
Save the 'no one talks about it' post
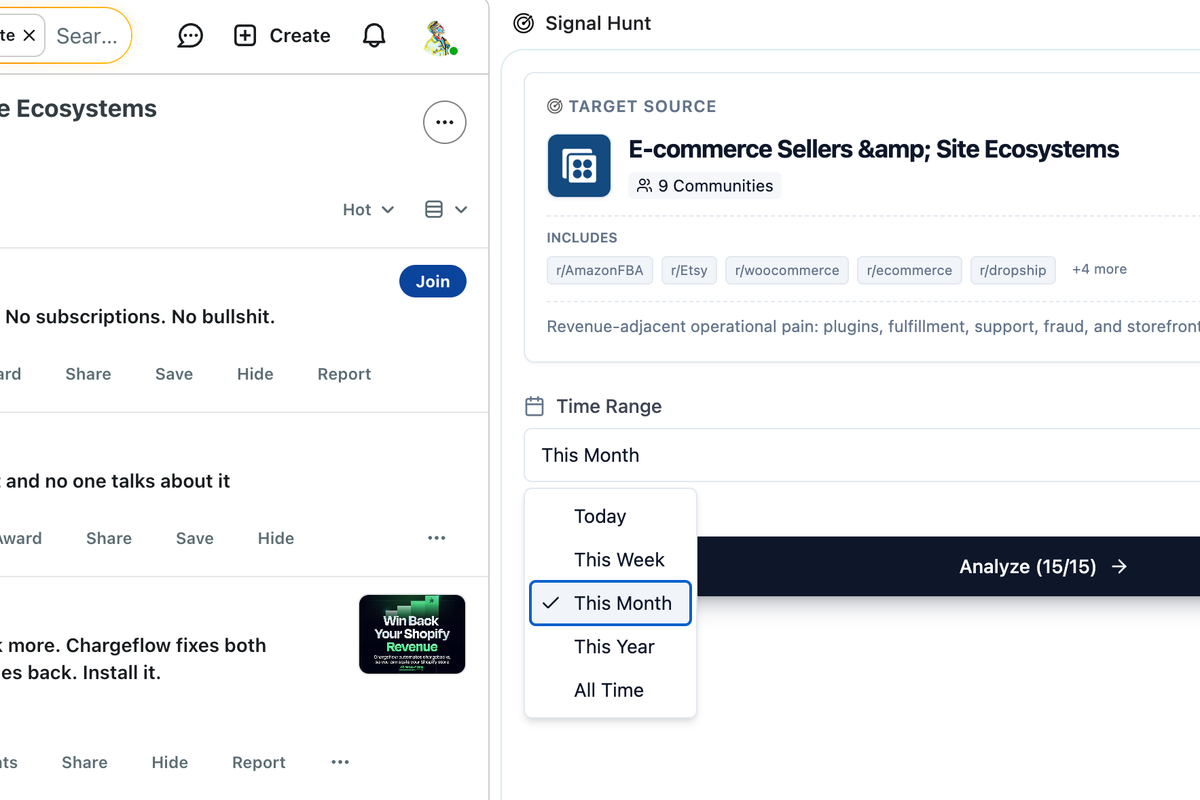click(195, 538)
